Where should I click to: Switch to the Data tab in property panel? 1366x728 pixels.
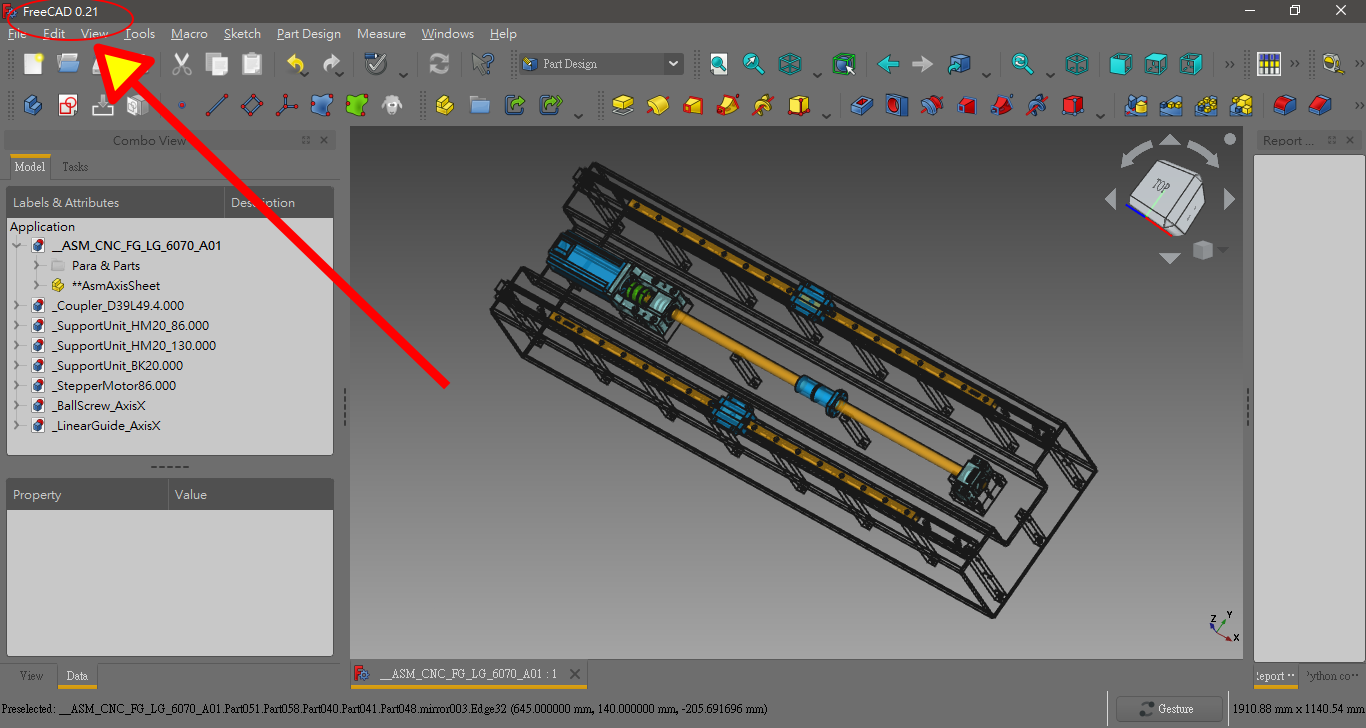(x=77, y=676)
